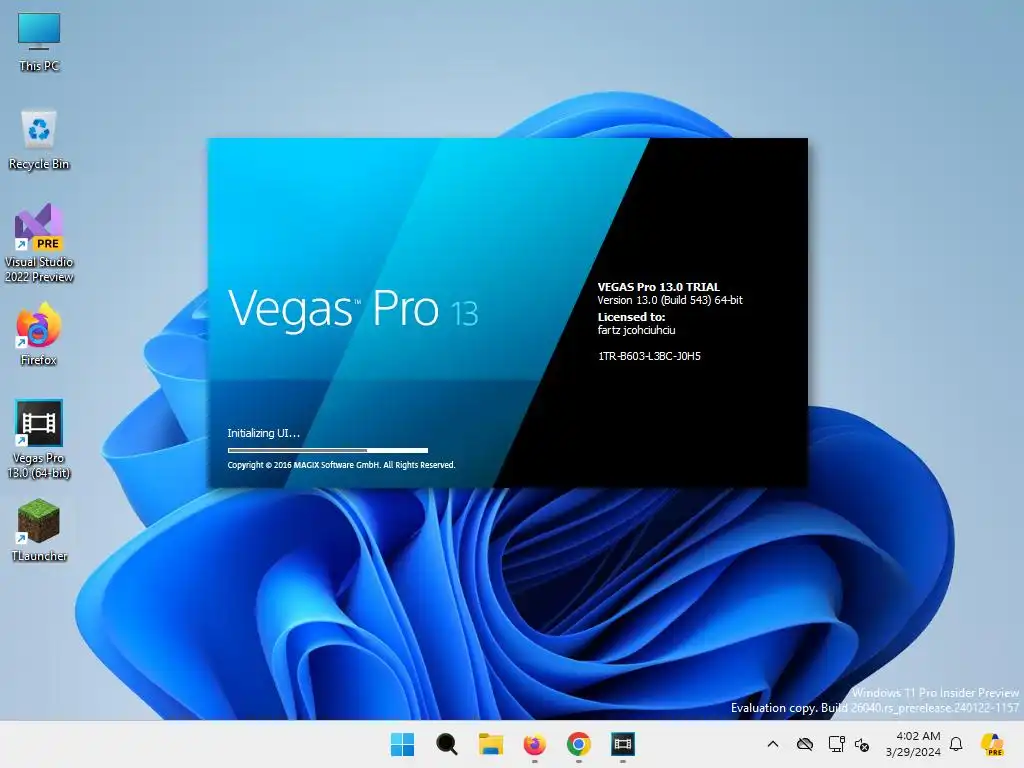Click the "Licensed to:" label
The height and width of the screenshot is (768, 1024).
(632, 317)
